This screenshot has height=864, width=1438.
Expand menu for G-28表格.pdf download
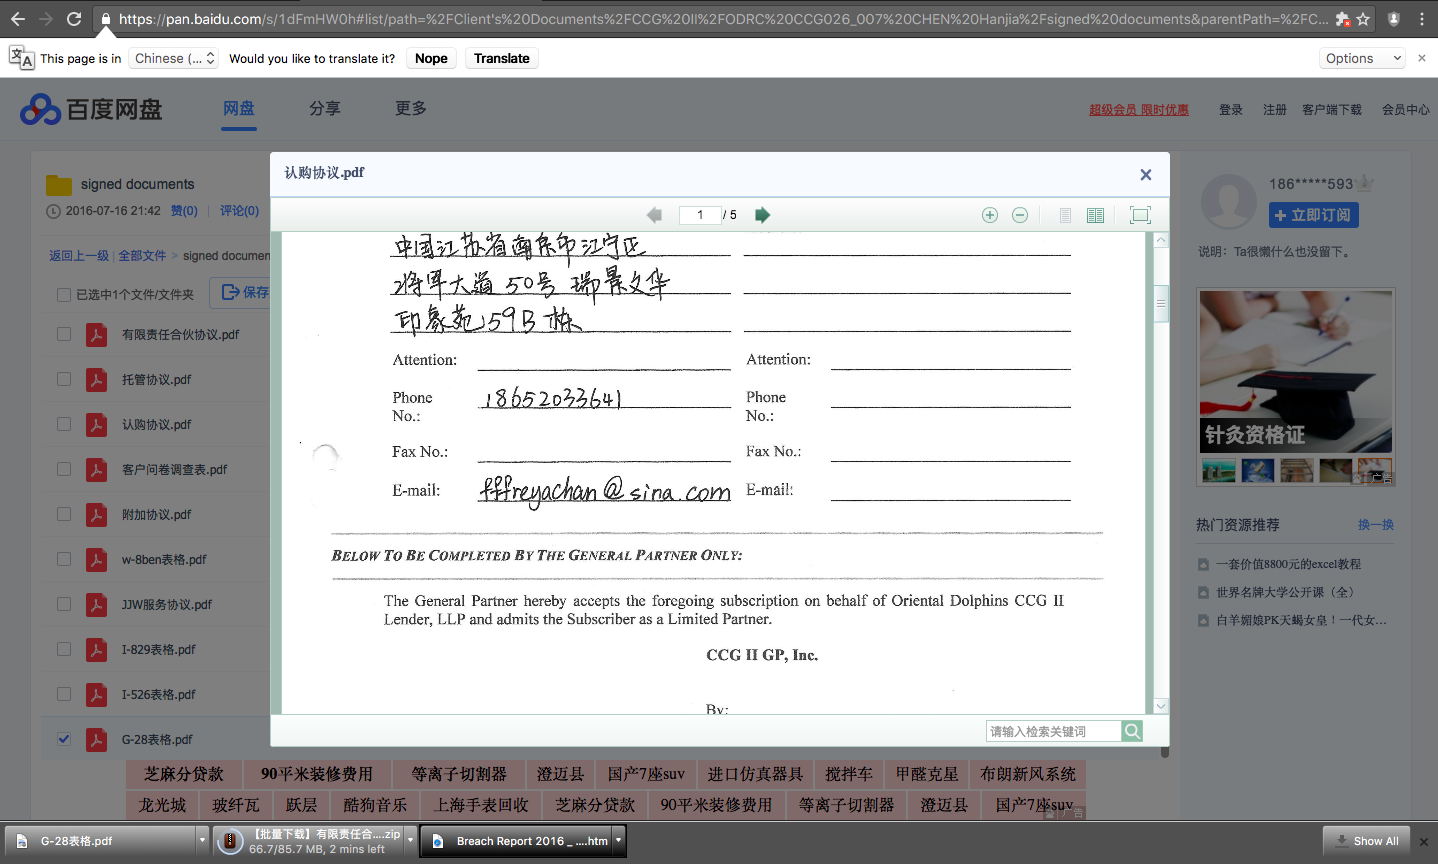(202, 841)
